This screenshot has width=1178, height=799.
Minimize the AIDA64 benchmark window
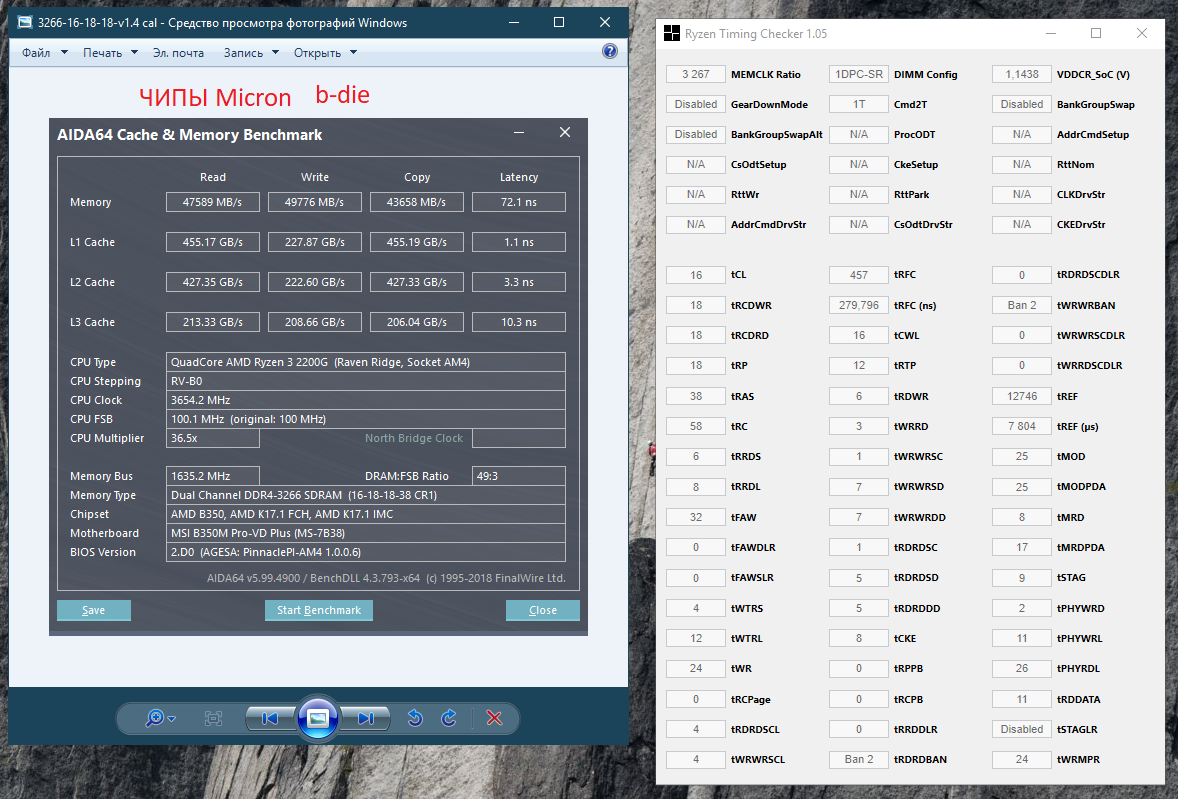click(519, 132)
